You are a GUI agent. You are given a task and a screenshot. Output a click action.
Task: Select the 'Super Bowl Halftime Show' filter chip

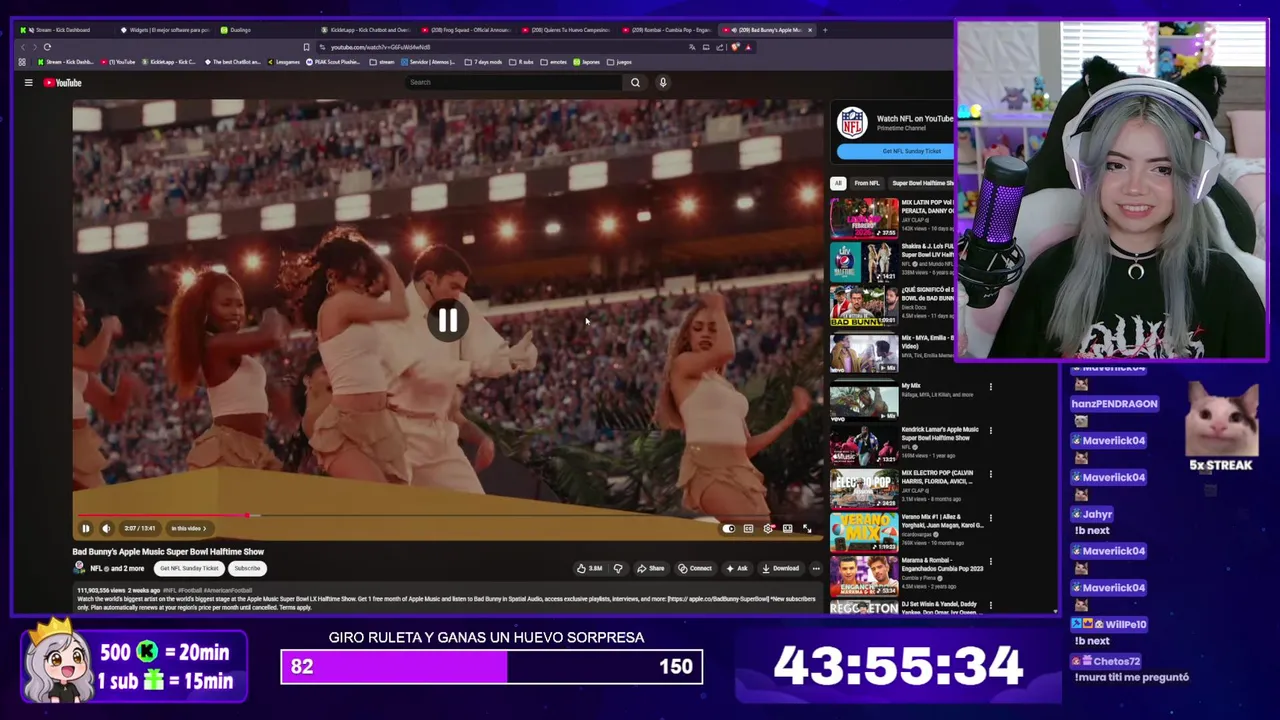tap(921, 183)
